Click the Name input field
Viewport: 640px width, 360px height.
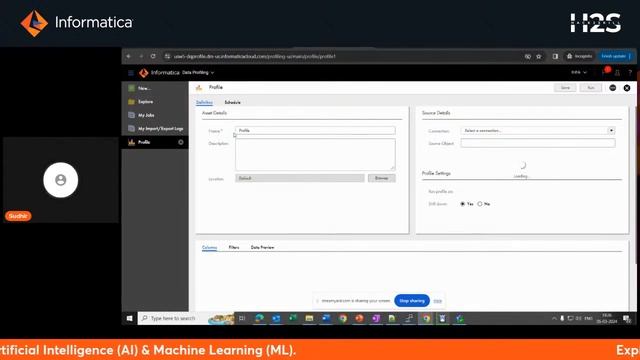pos(315,131)
